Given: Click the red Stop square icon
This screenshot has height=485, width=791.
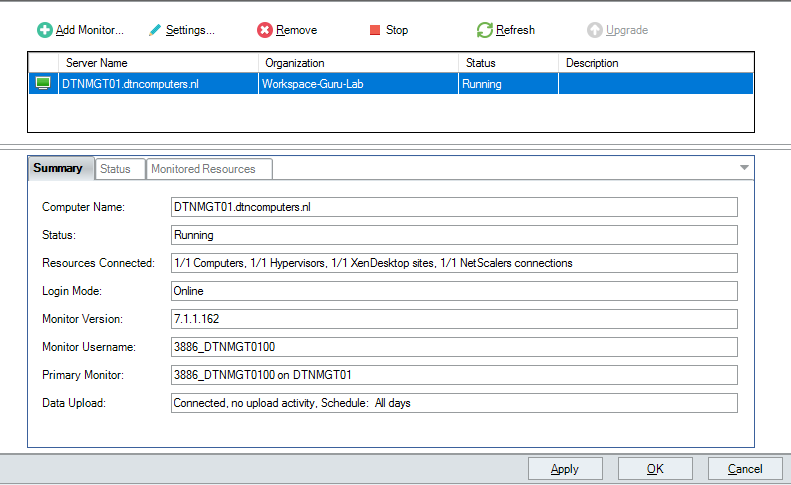Looking at the screenshot, I should pyautogui.click(x=375, y=30).
